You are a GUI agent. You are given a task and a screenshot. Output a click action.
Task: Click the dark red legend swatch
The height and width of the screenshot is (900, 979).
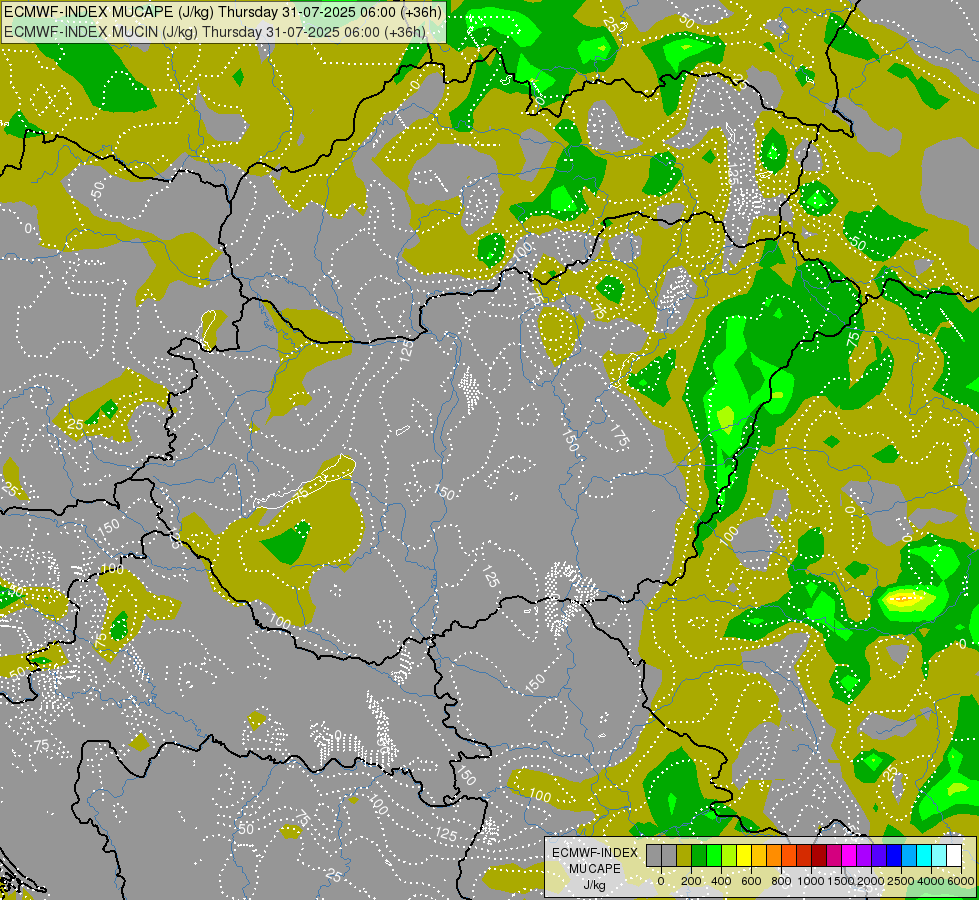pos(820,855)
